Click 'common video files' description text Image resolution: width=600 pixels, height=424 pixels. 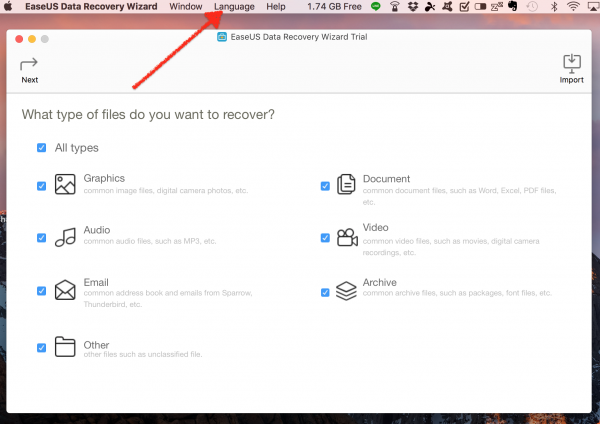click(x=451, y=247)
